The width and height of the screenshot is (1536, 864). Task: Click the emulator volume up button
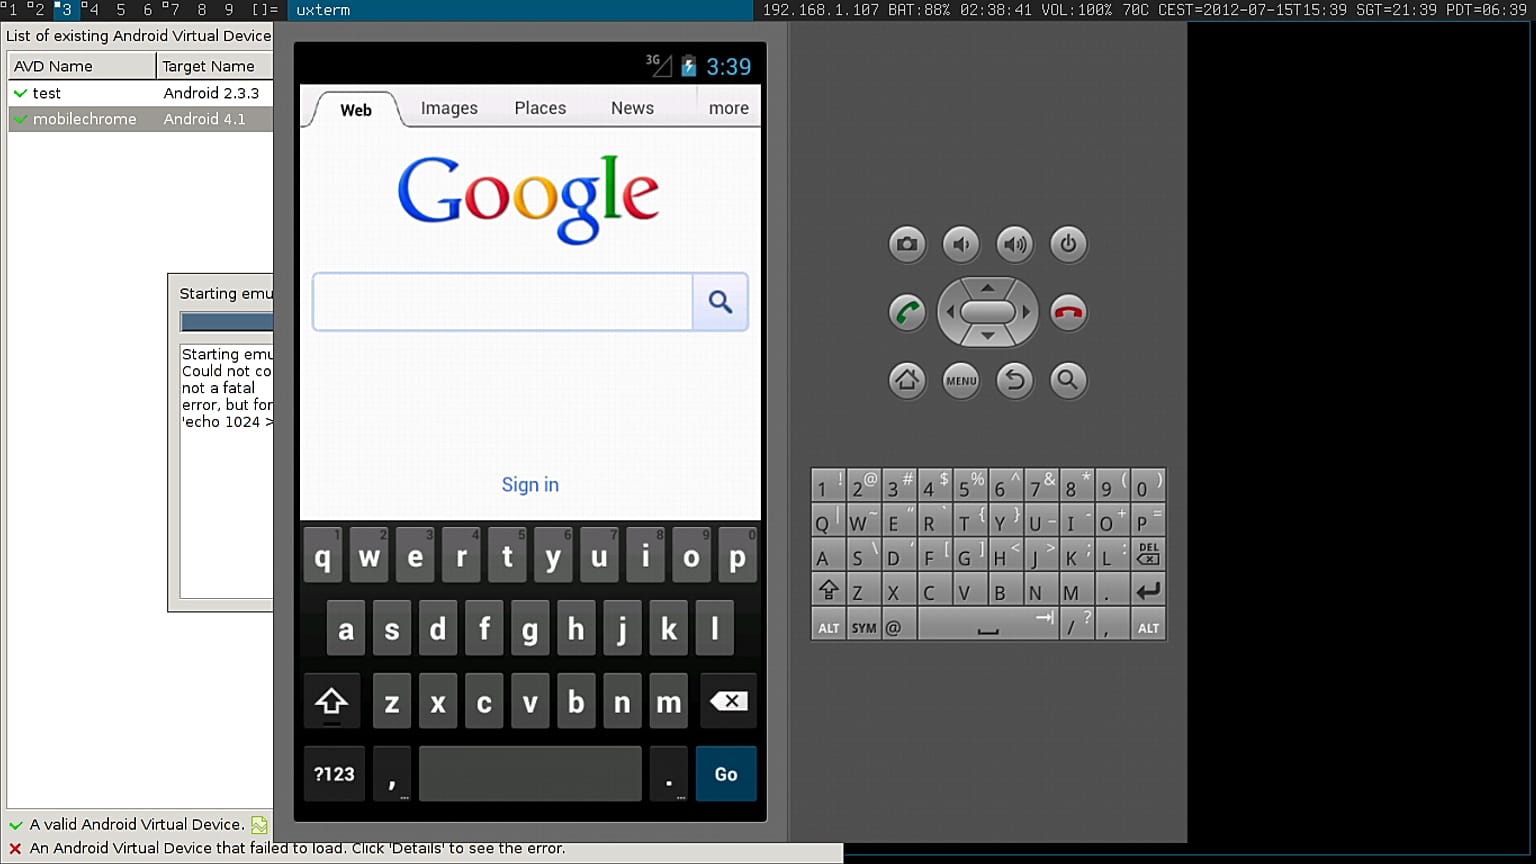[x=1015, y=244]
